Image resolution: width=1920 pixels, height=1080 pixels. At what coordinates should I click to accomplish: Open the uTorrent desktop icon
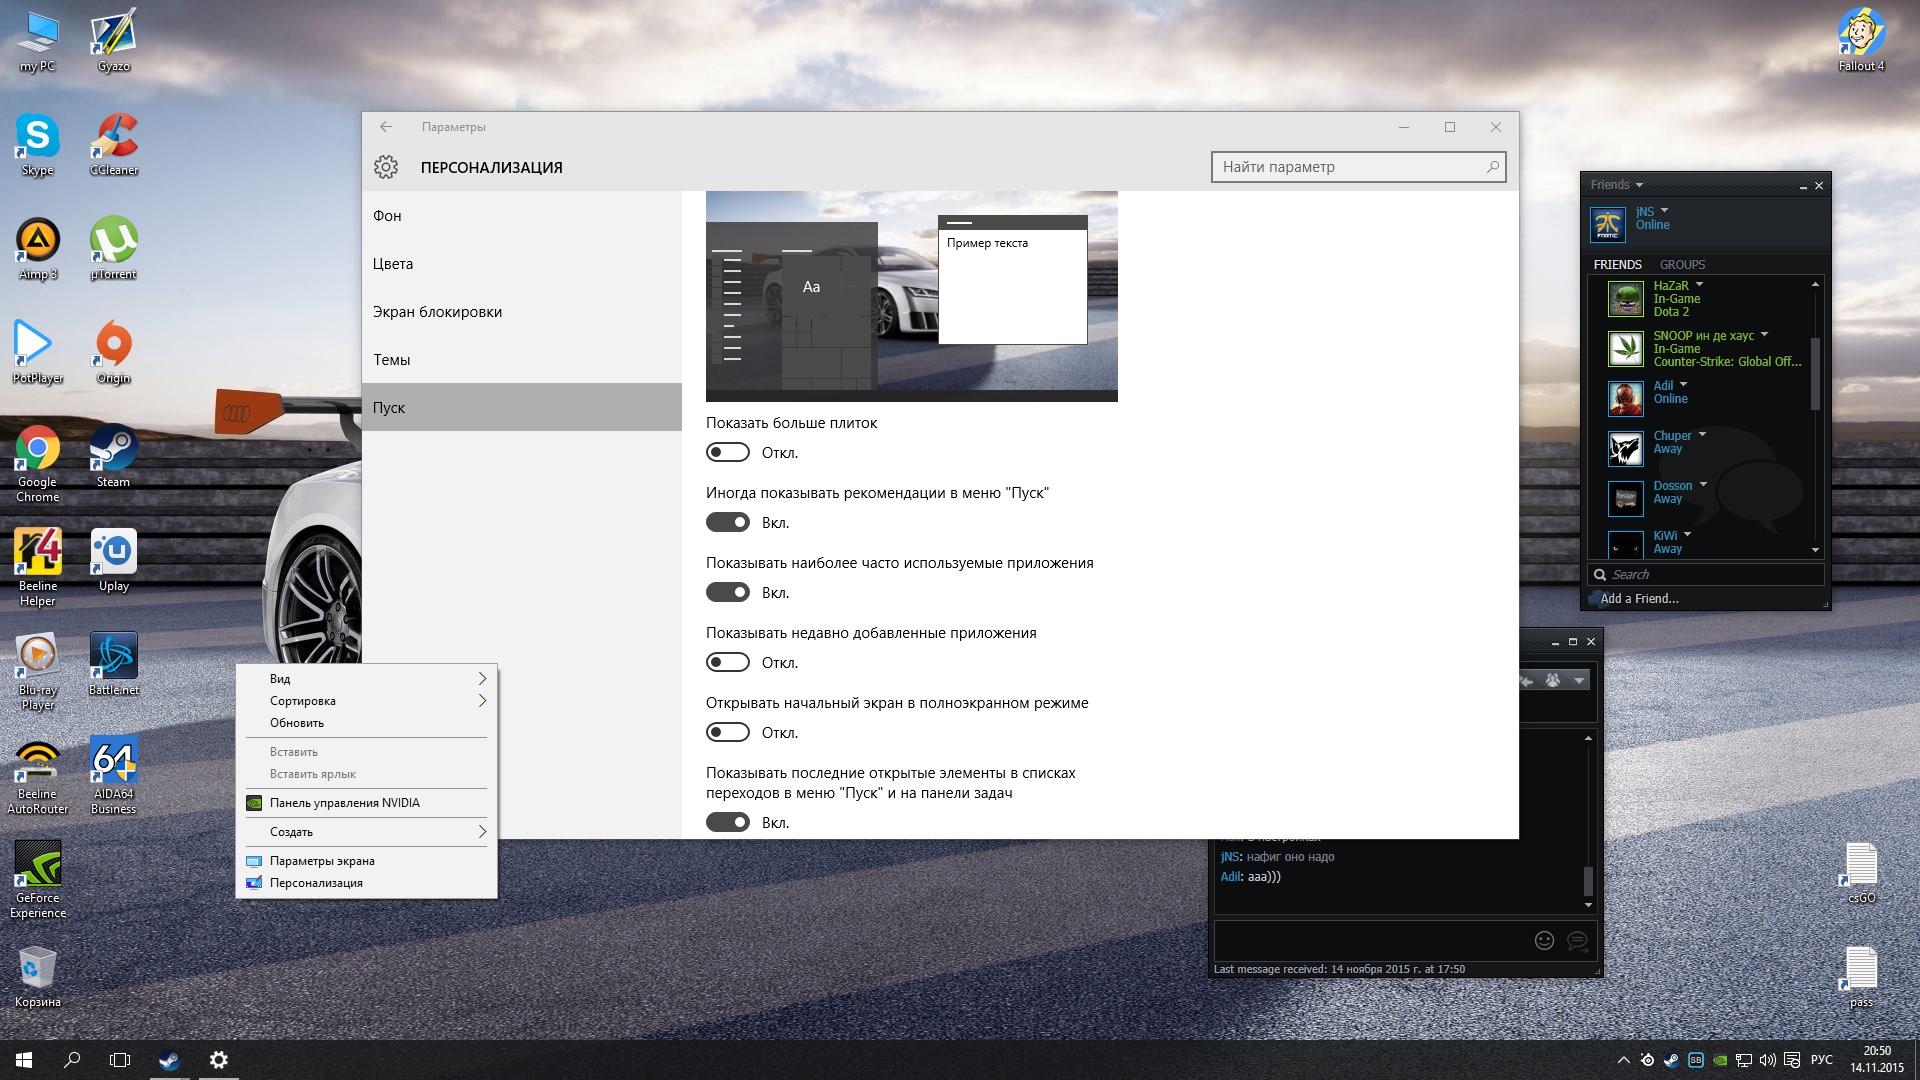point(113,243)
